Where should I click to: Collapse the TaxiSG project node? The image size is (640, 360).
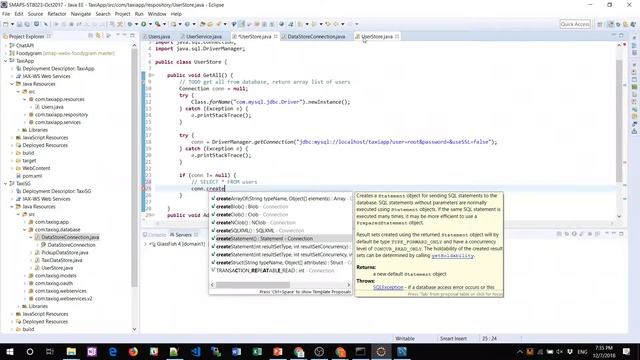tap(6, 184)
